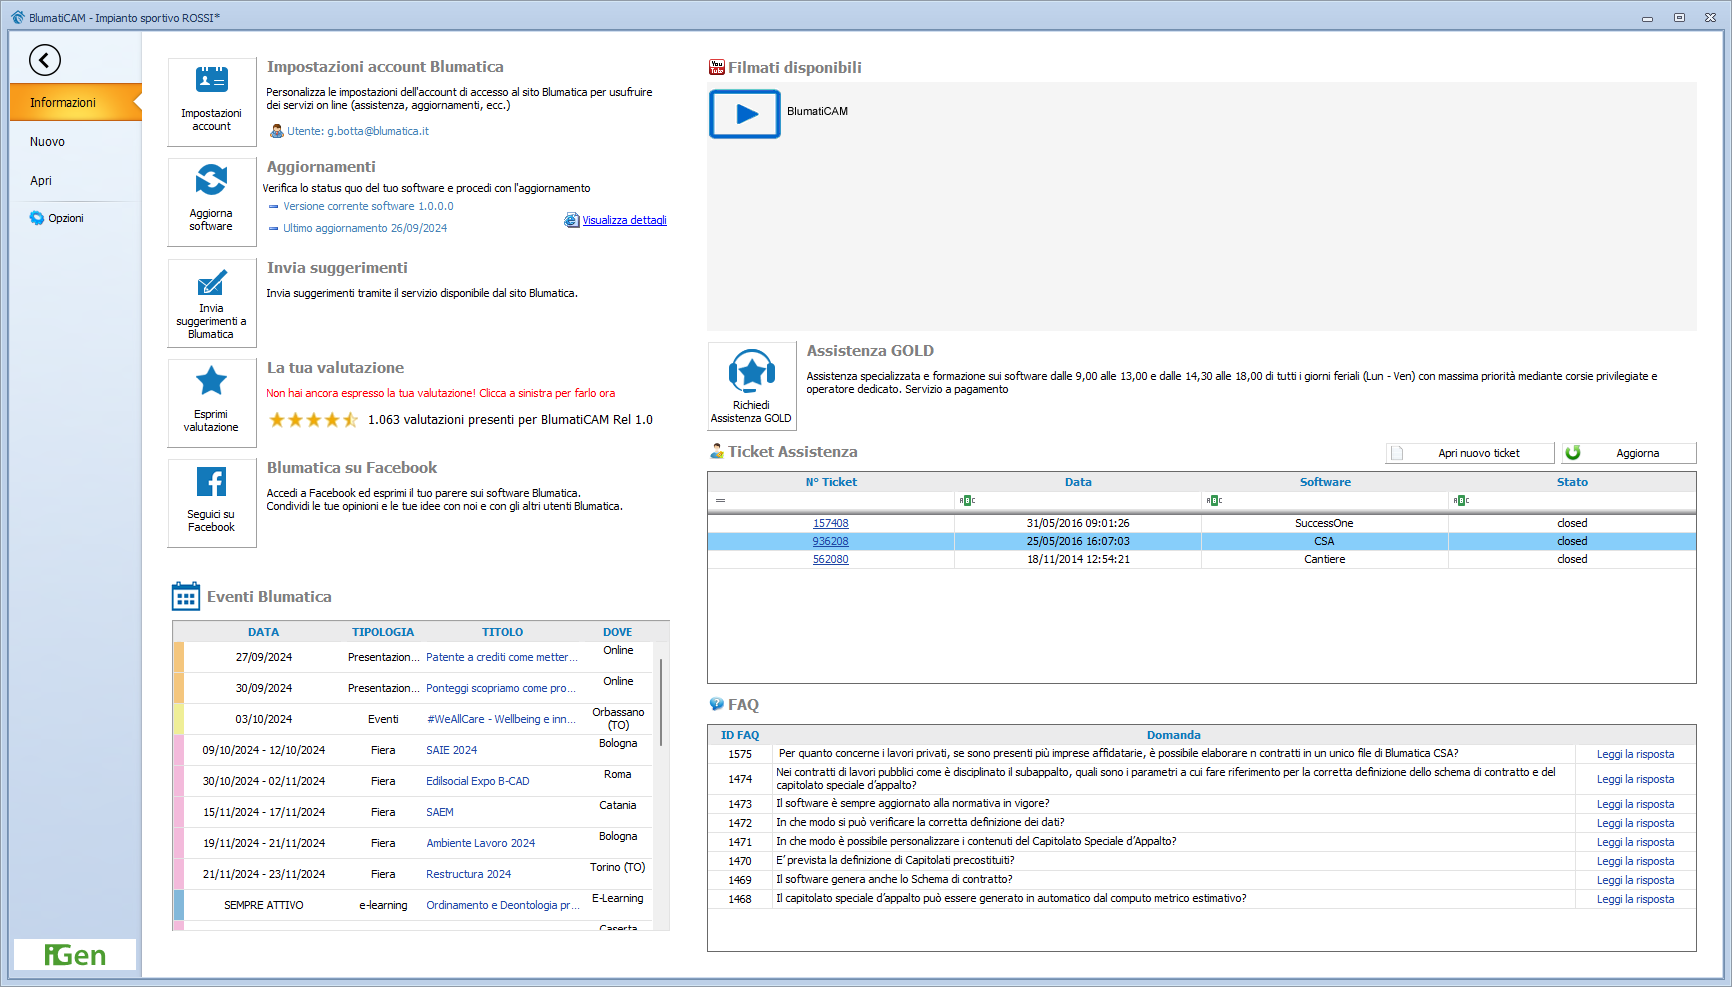Click Leggi la risposta for FAQ 1575
The width and height of the screenshot is (1732, 987).
point(1635,754)
